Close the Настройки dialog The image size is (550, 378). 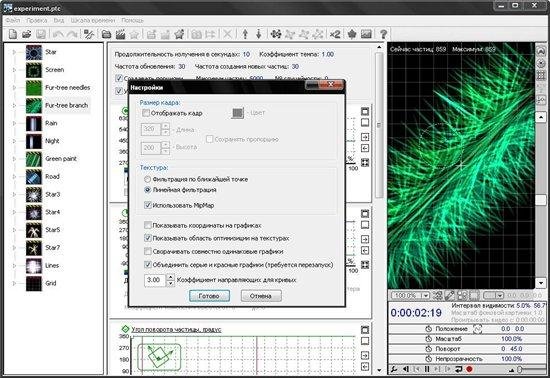pyautogui.click(x=330, y=85)
